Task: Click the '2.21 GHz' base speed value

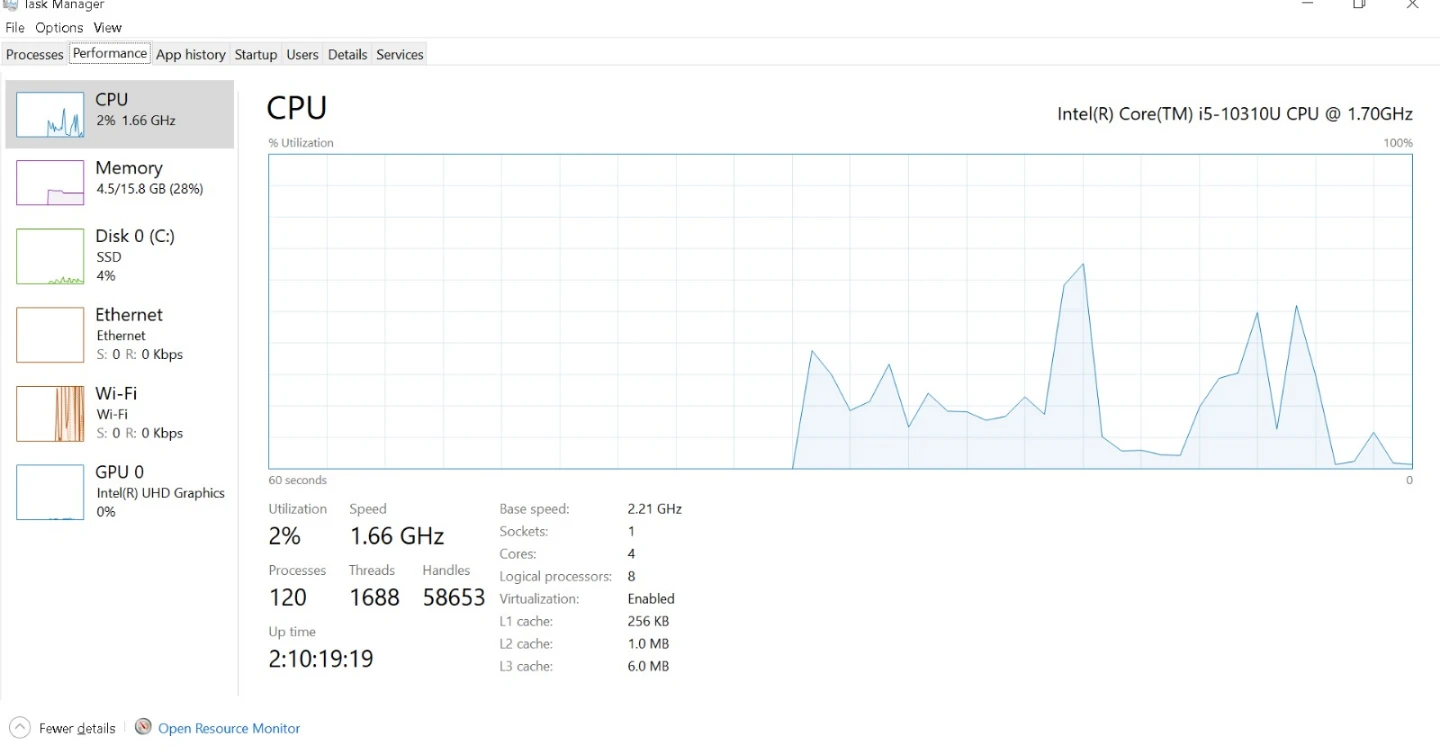Action: pos(655,509)
